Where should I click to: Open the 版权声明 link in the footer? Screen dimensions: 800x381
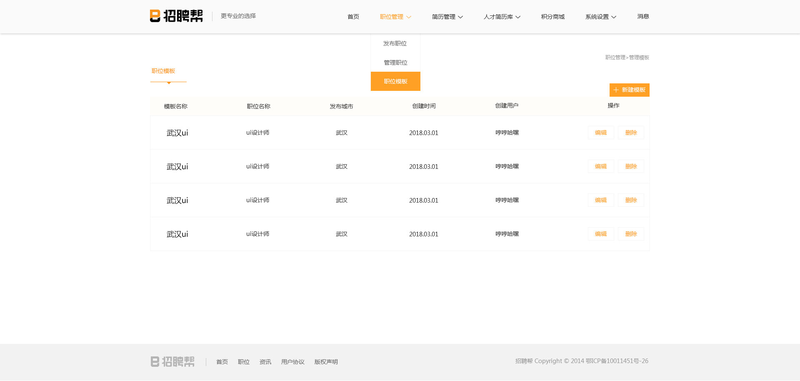(x=326, y=362)
